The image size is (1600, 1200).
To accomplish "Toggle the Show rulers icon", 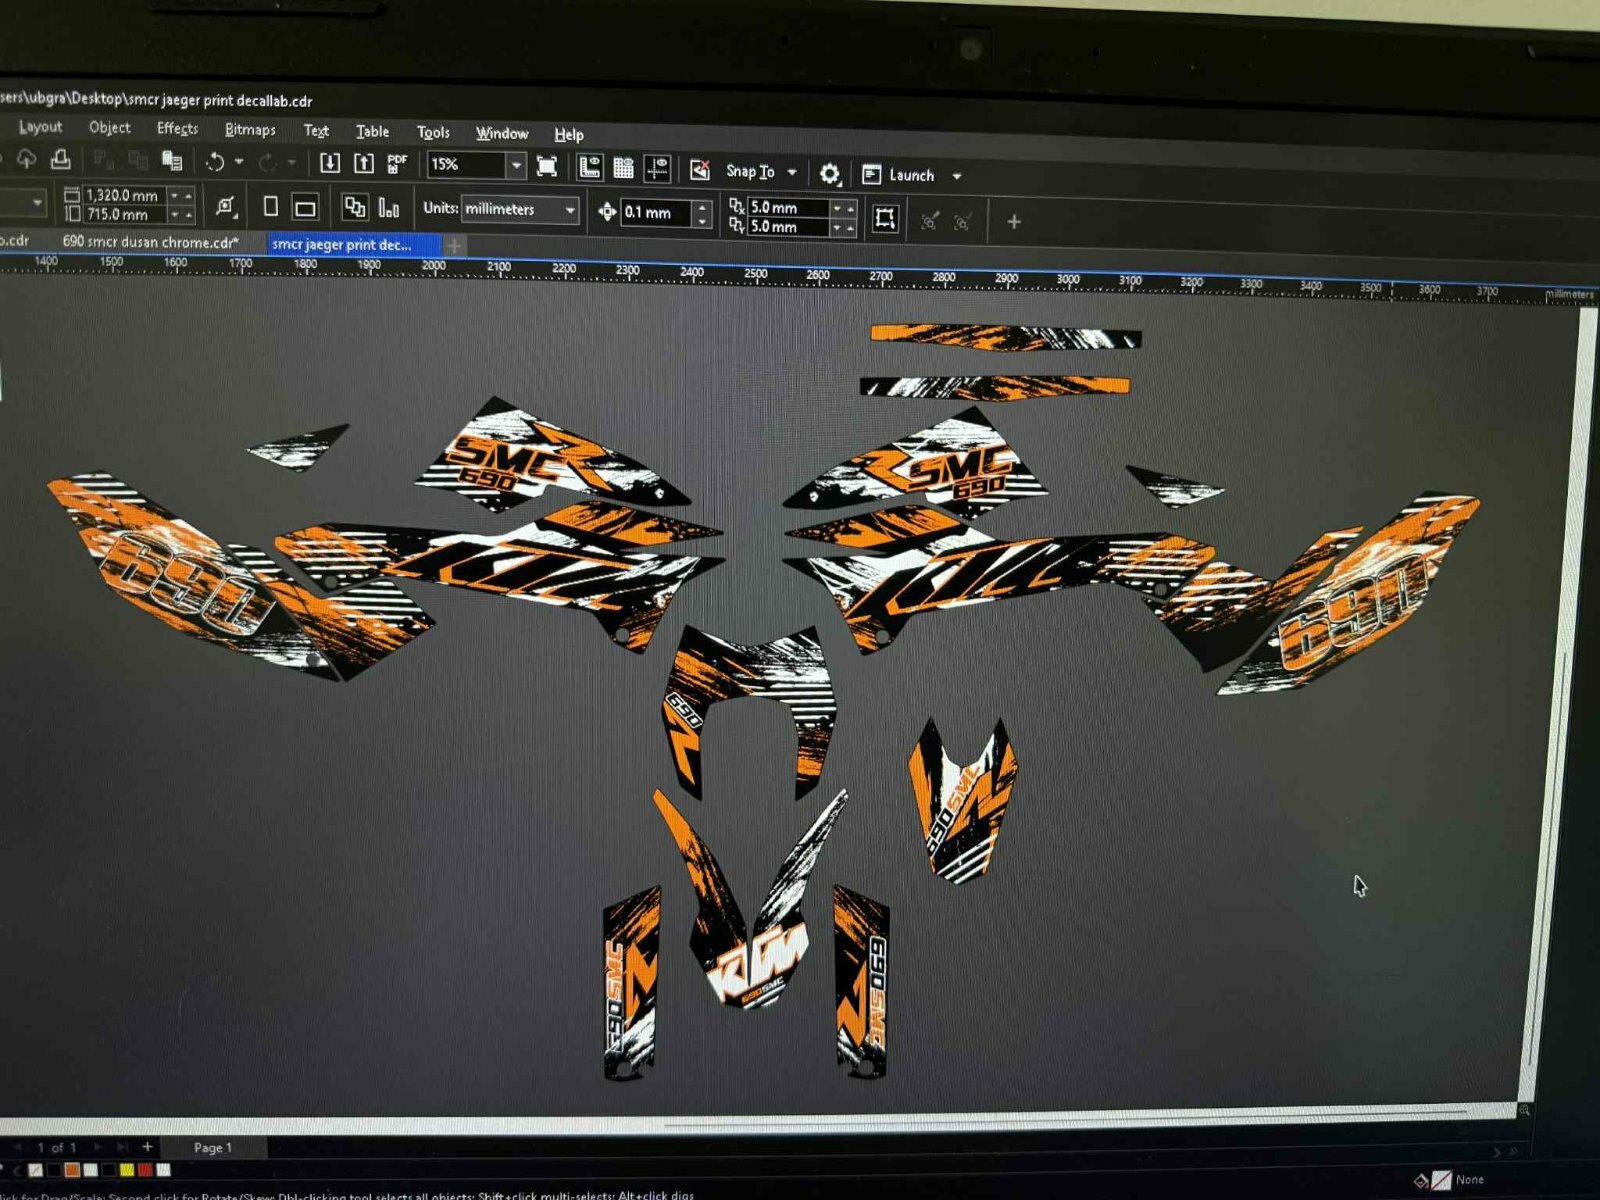I will point(590,167).
